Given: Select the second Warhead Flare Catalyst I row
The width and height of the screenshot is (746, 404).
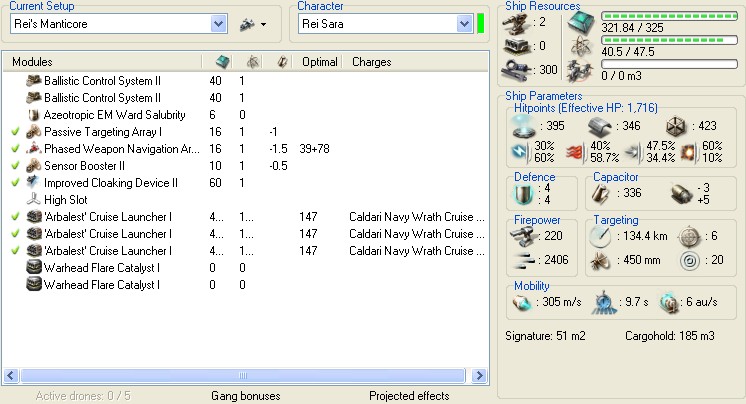Looking at the screenshot, I should coord(245,285).
